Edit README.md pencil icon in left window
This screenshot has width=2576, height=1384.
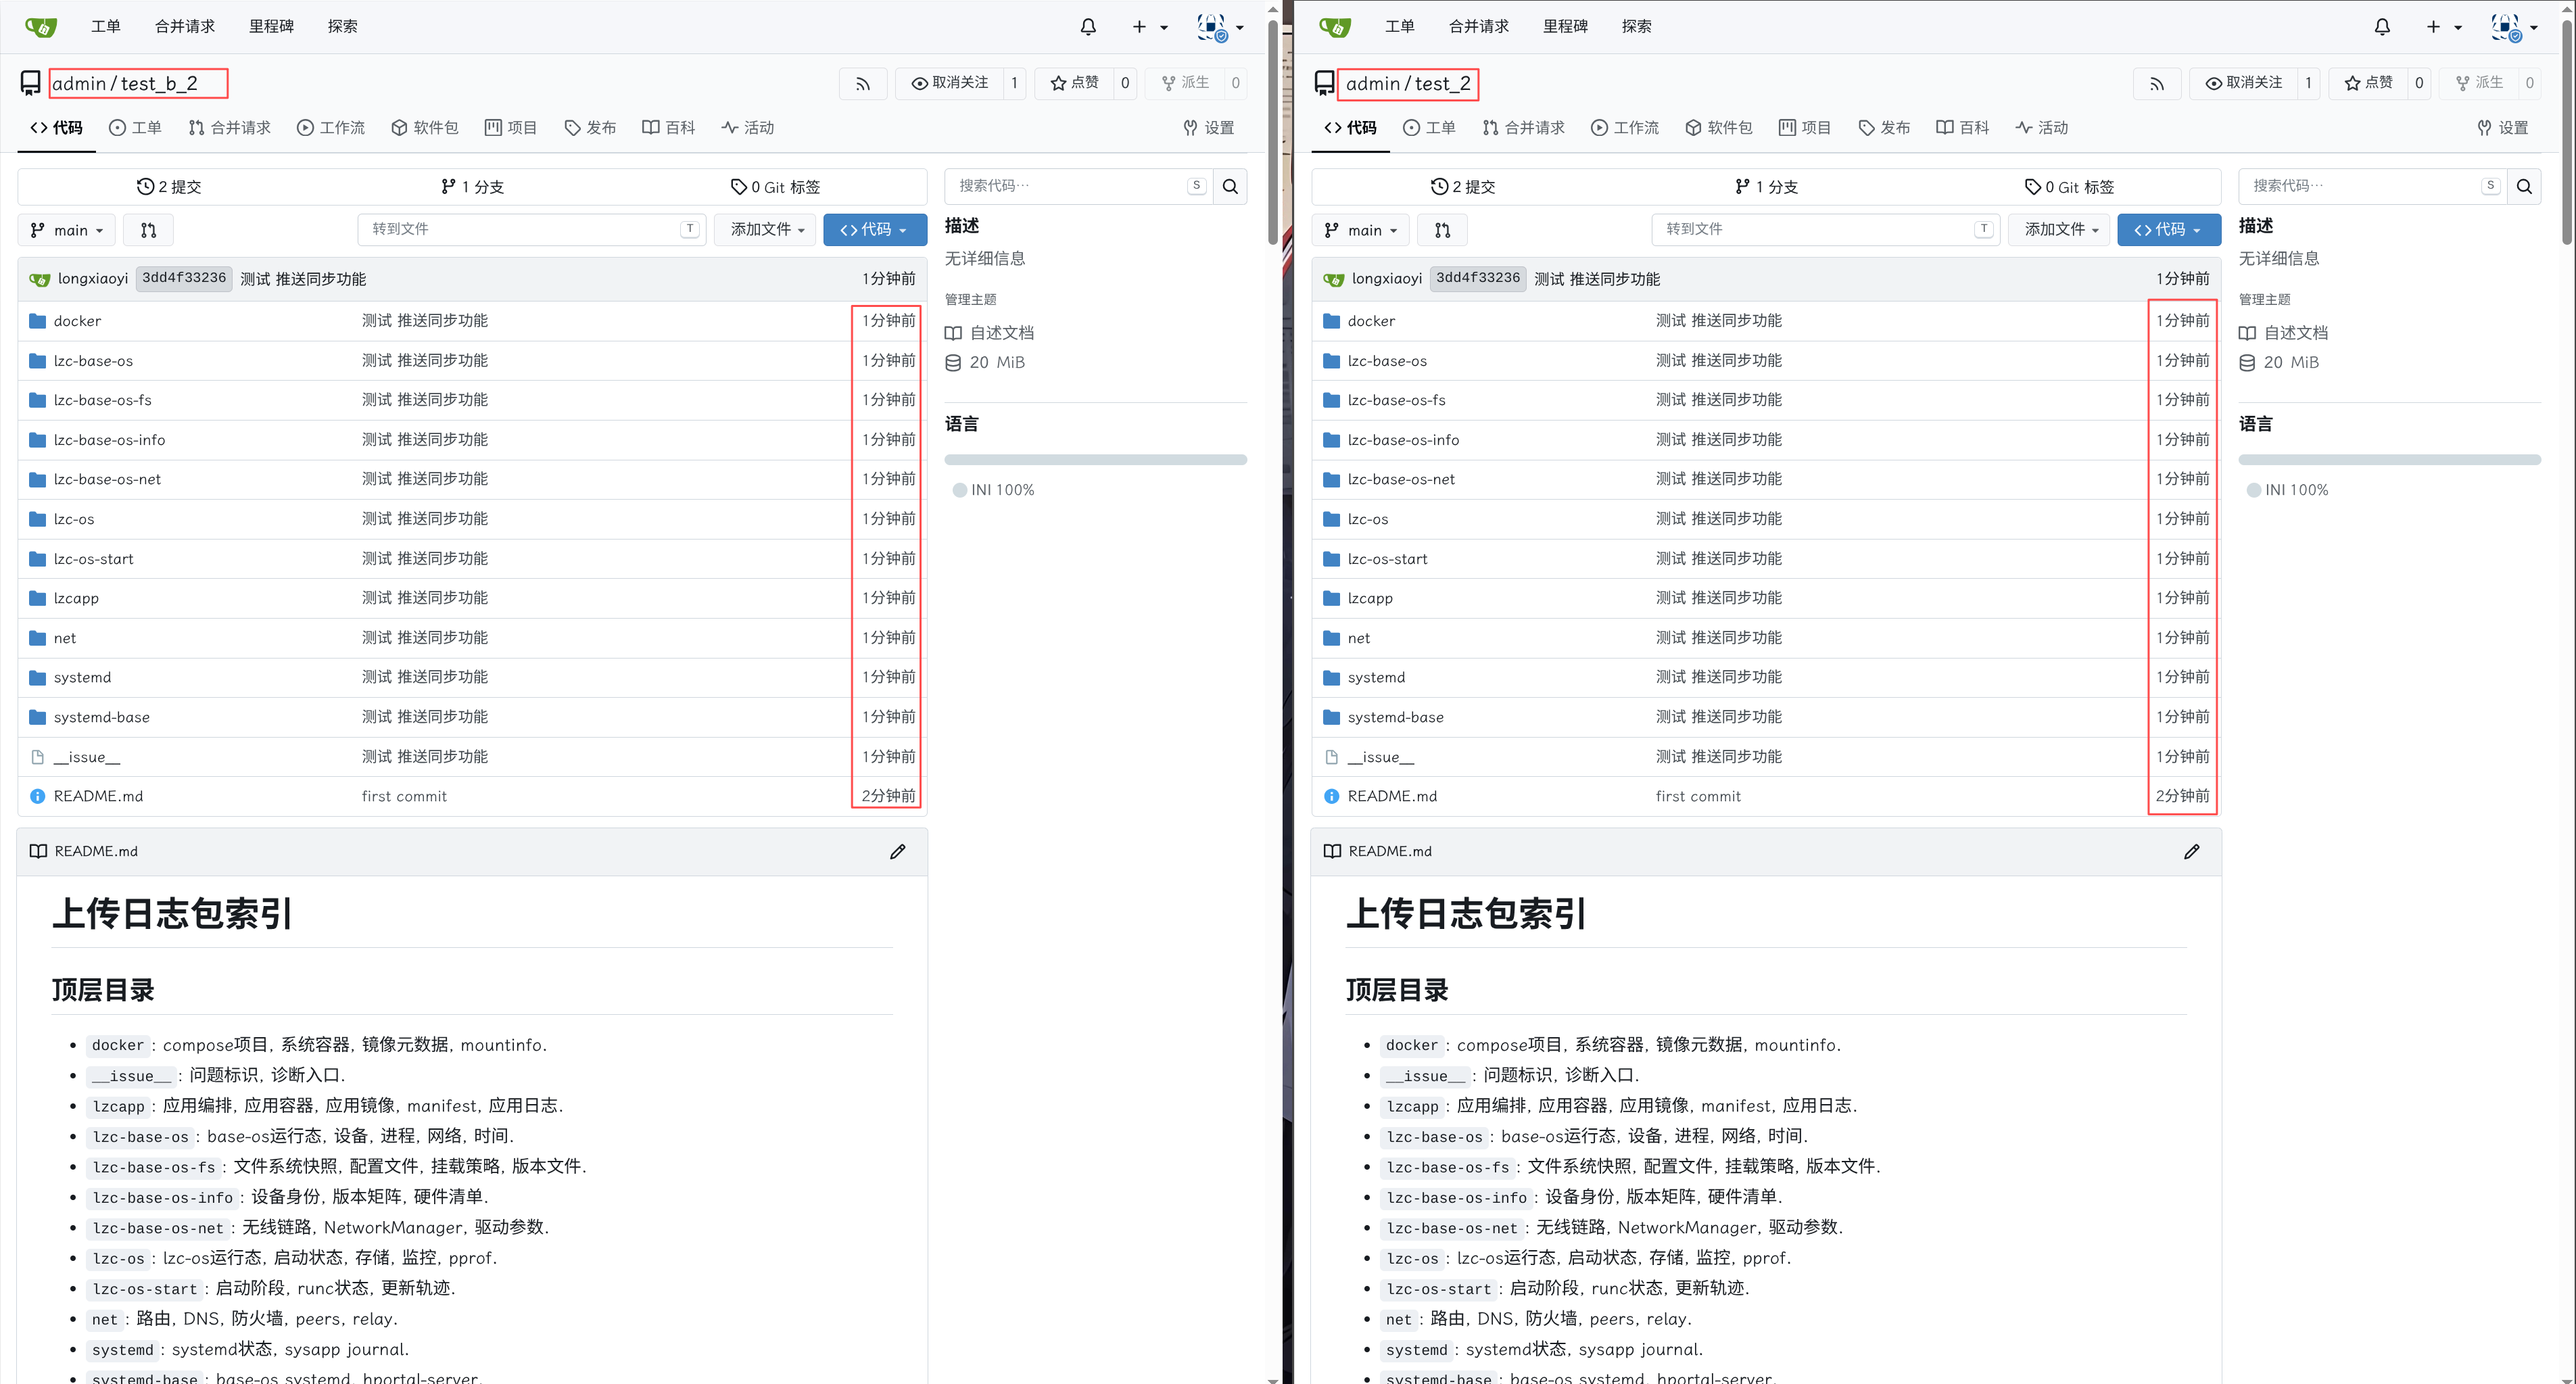898,852
